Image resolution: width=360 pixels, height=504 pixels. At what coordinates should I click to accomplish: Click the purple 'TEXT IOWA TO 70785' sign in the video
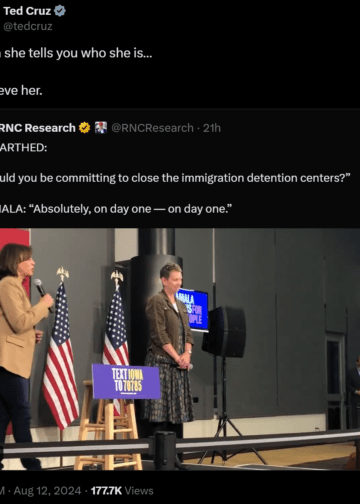(x=126, y=381)
